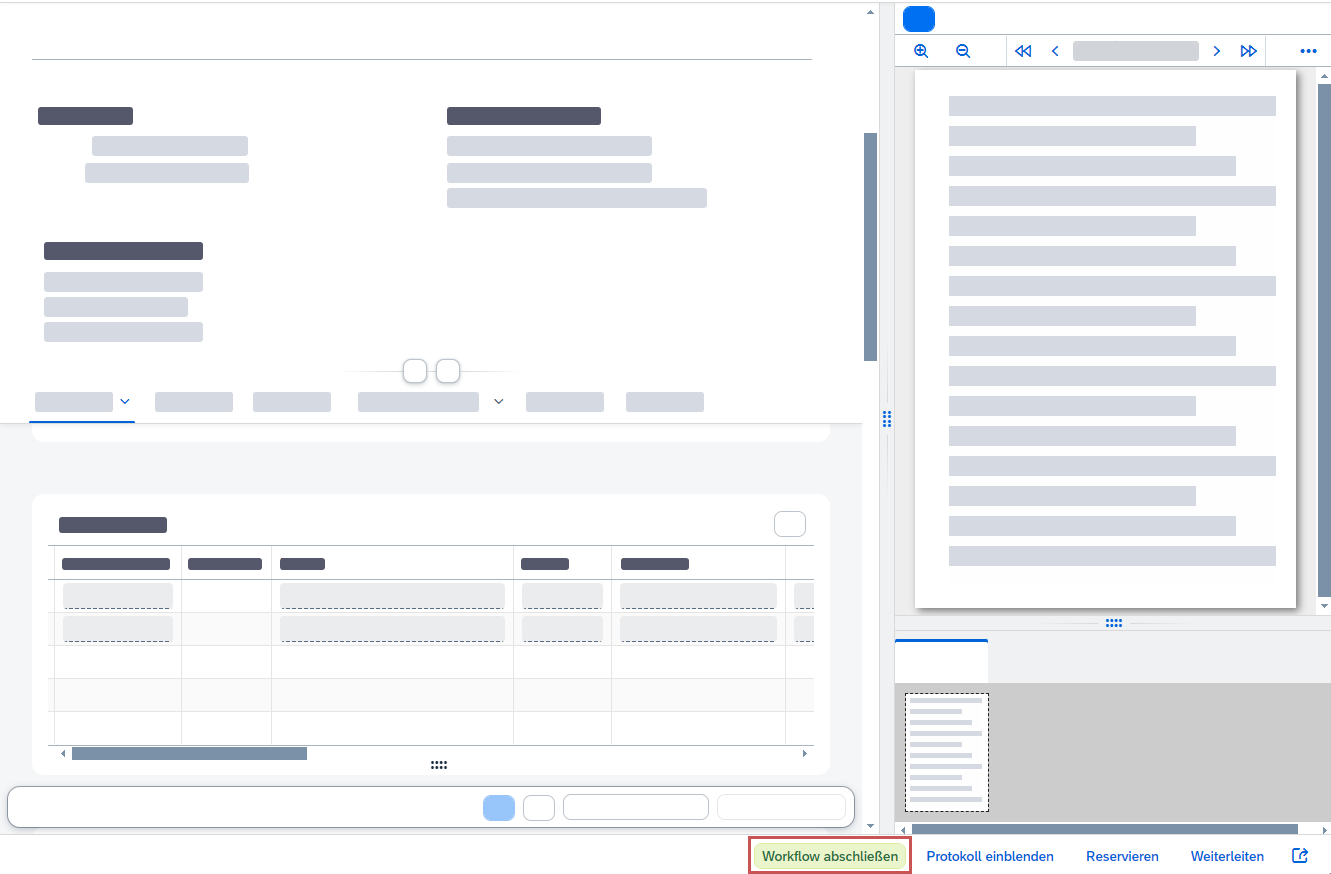Click the vertical splitter handle between panes
1331x874 pixels.
click(x=887, y=419)
